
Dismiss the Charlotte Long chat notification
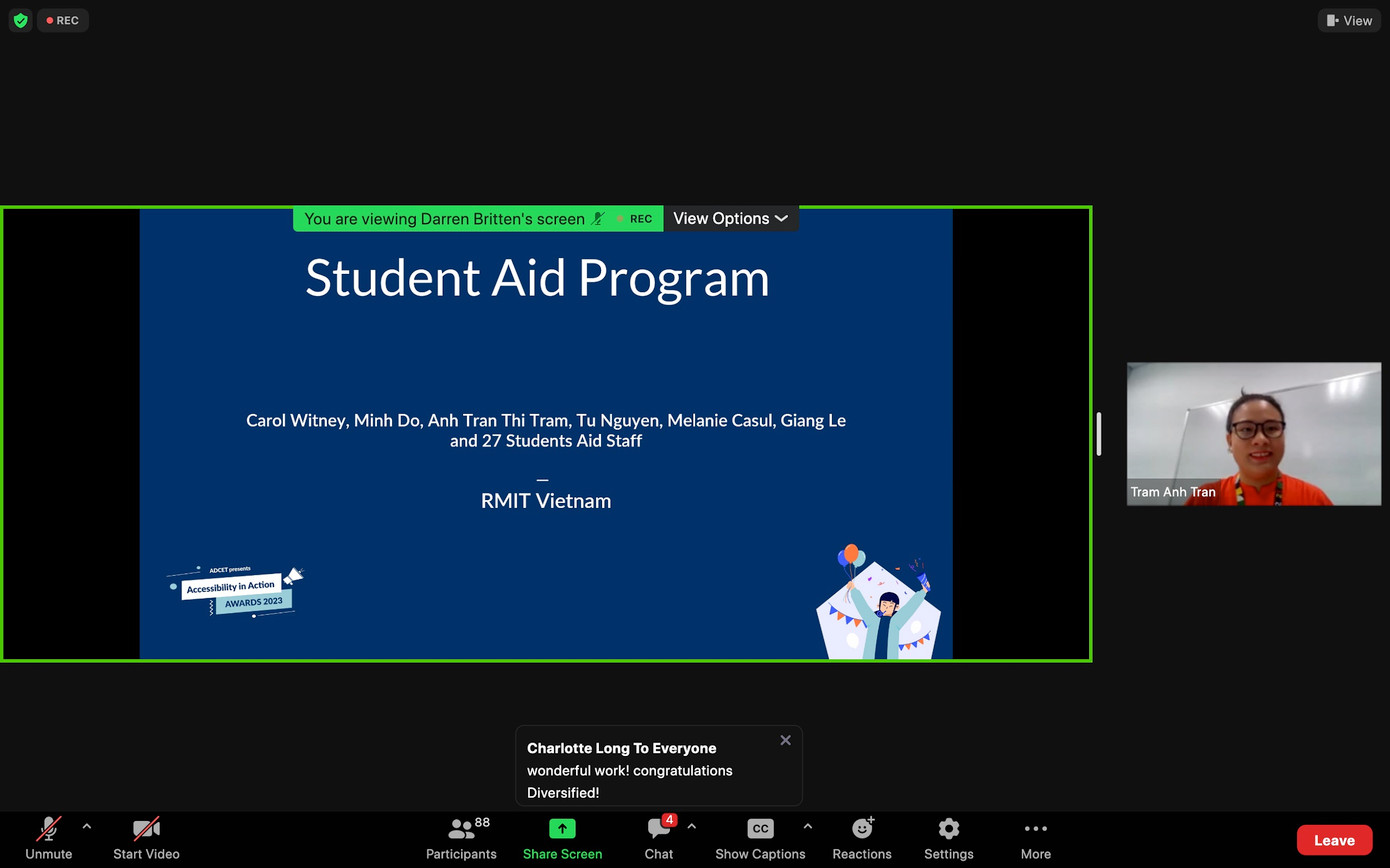click(x=785, y=740)
